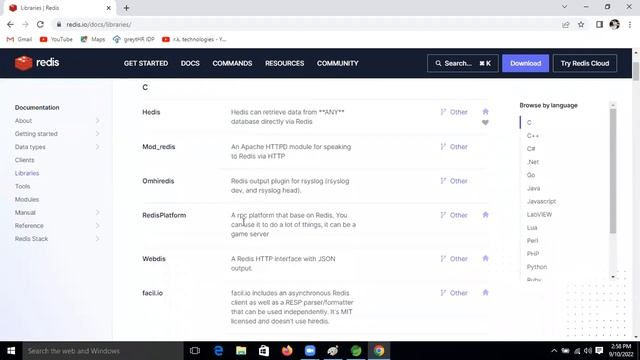Click the language list scrollbar thumb
Viewport: 640px width, 360px height.
coord(613,171)
